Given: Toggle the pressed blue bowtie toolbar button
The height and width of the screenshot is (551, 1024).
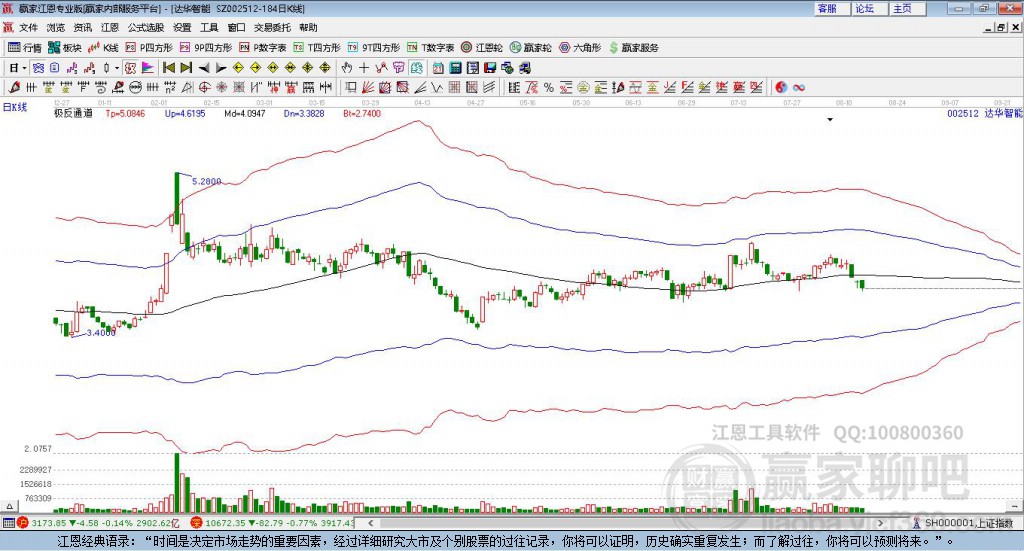Looking at the screenshot, I should point(38,68).
